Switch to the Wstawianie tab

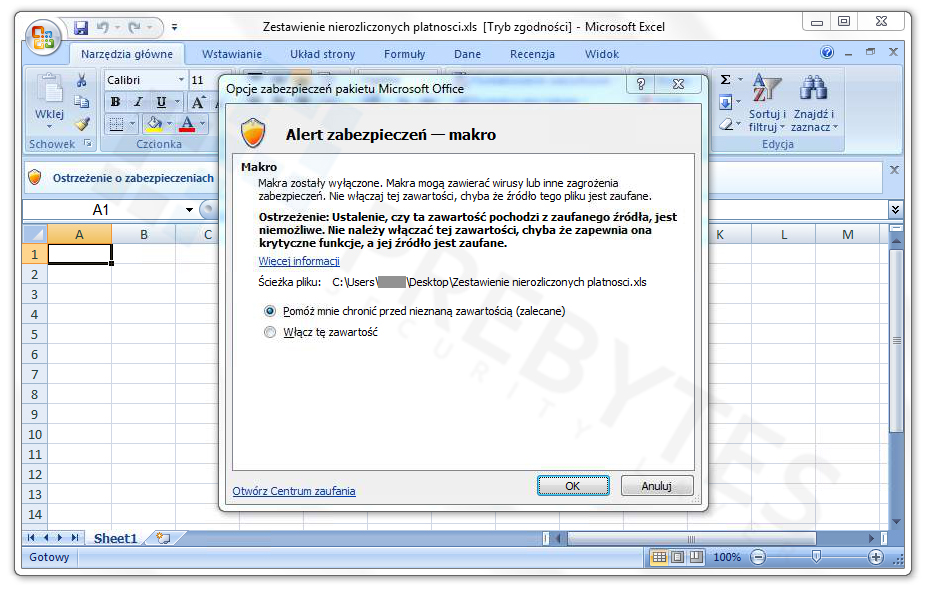[231, 54]
